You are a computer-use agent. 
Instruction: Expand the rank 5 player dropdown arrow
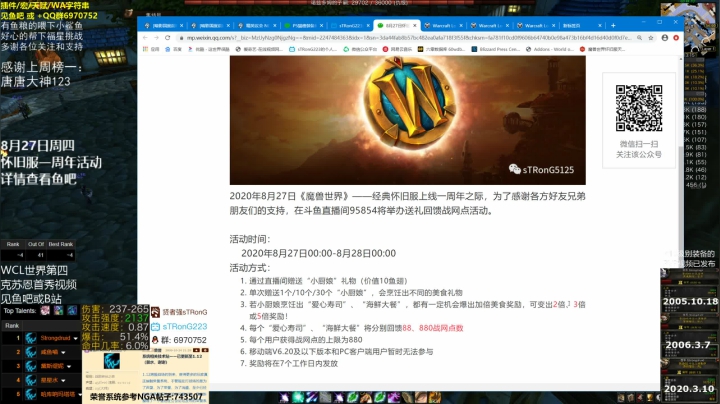(x=79, y=394)
